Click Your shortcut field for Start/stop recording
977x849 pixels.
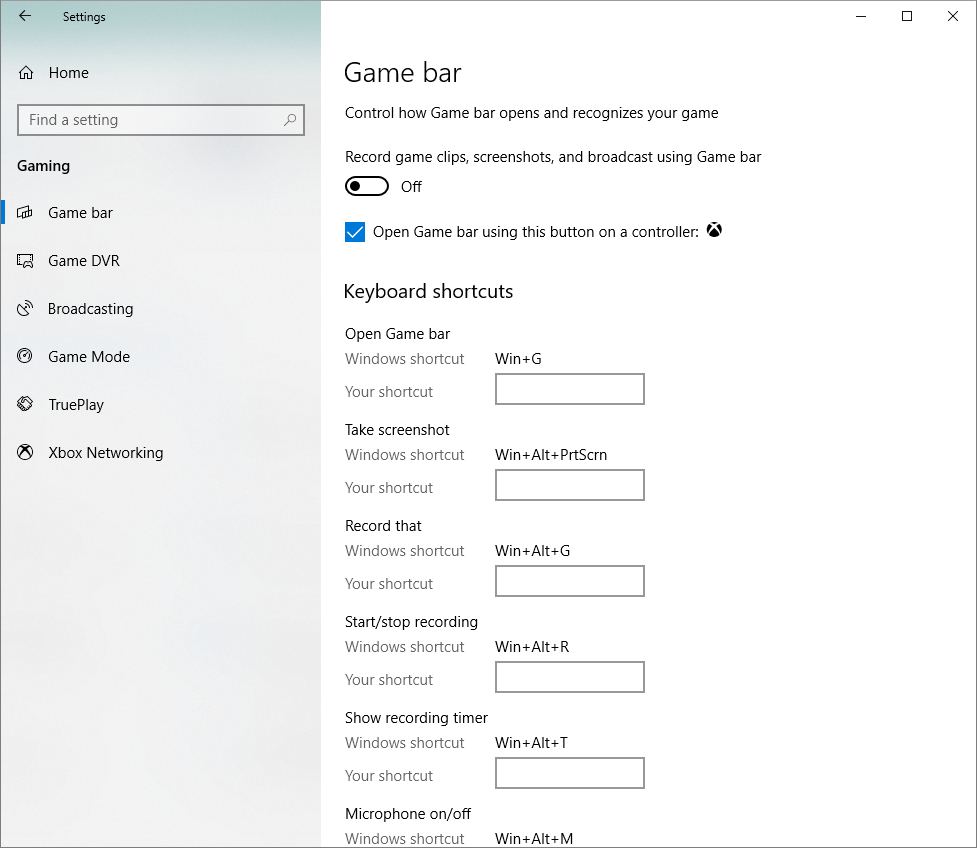(570, 677)
